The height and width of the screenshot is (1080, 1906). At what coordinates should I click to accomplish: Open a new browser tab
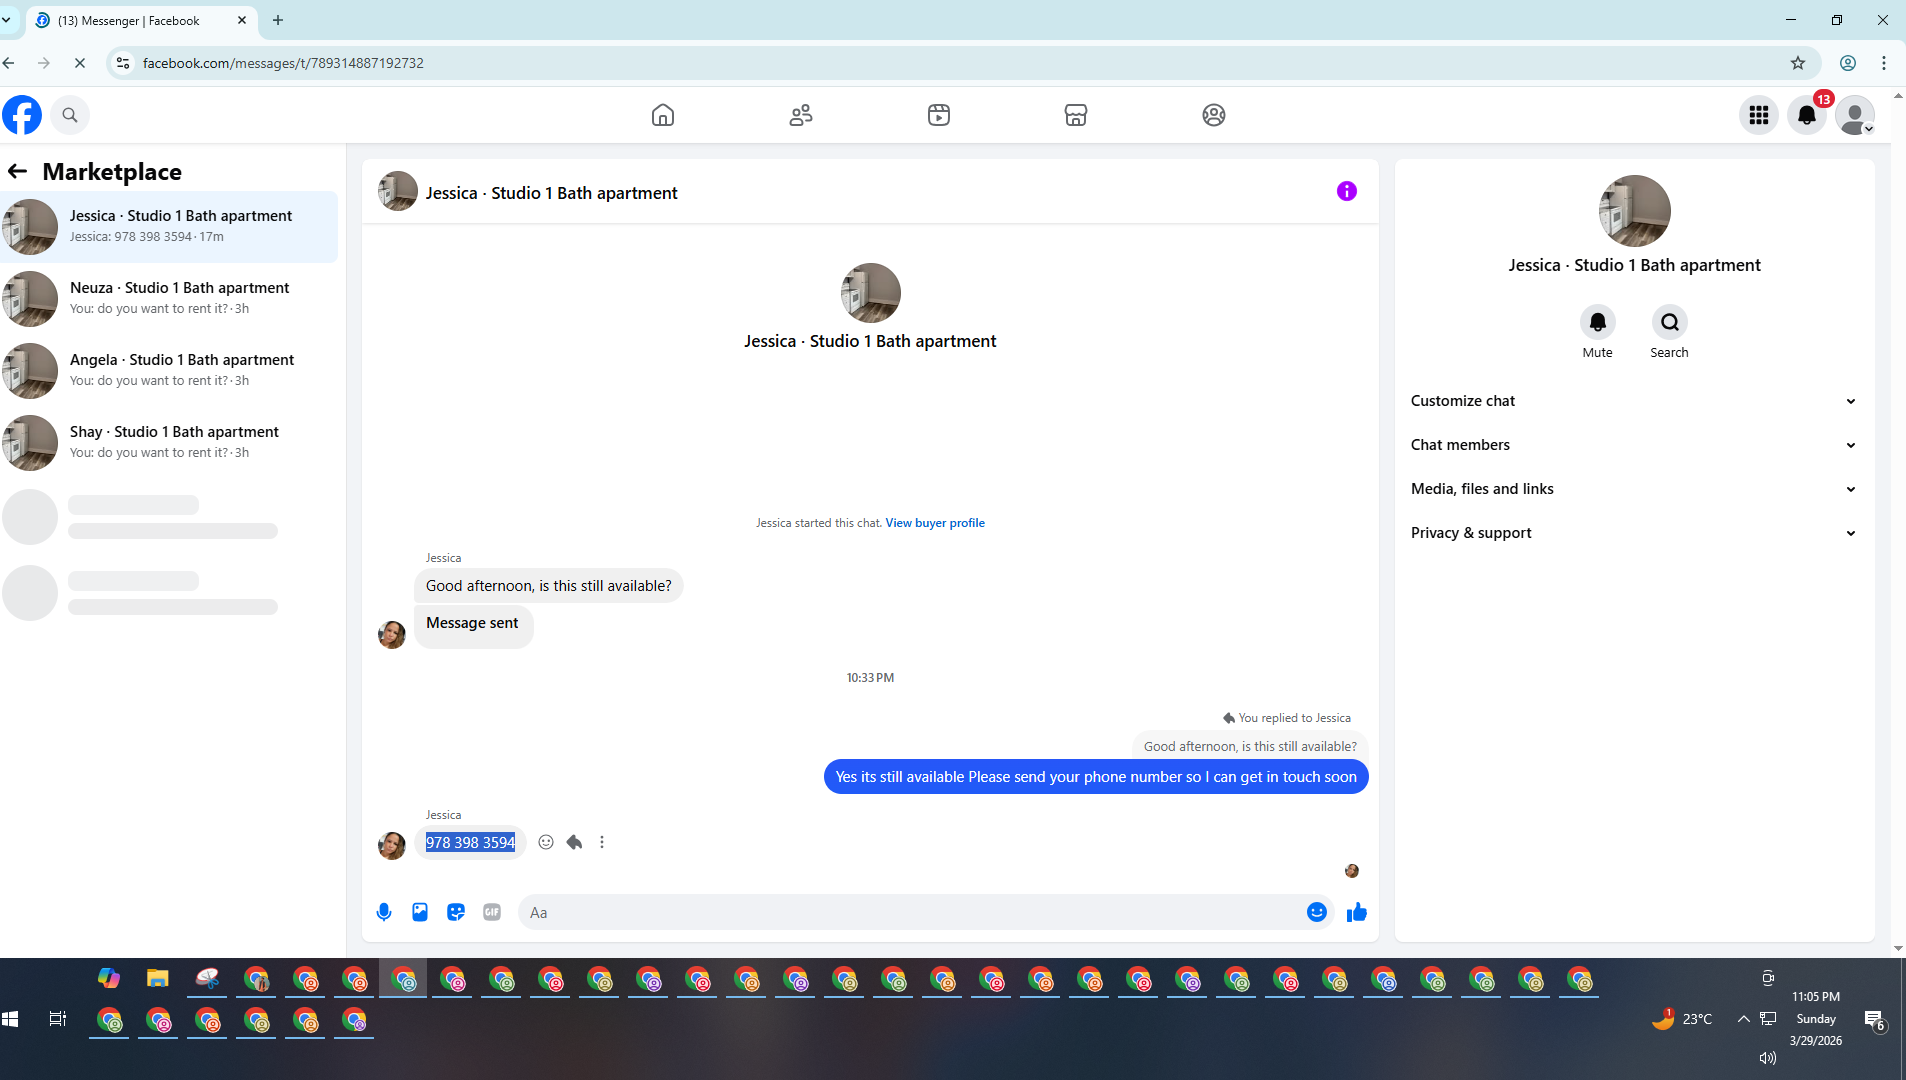(278, 20)
